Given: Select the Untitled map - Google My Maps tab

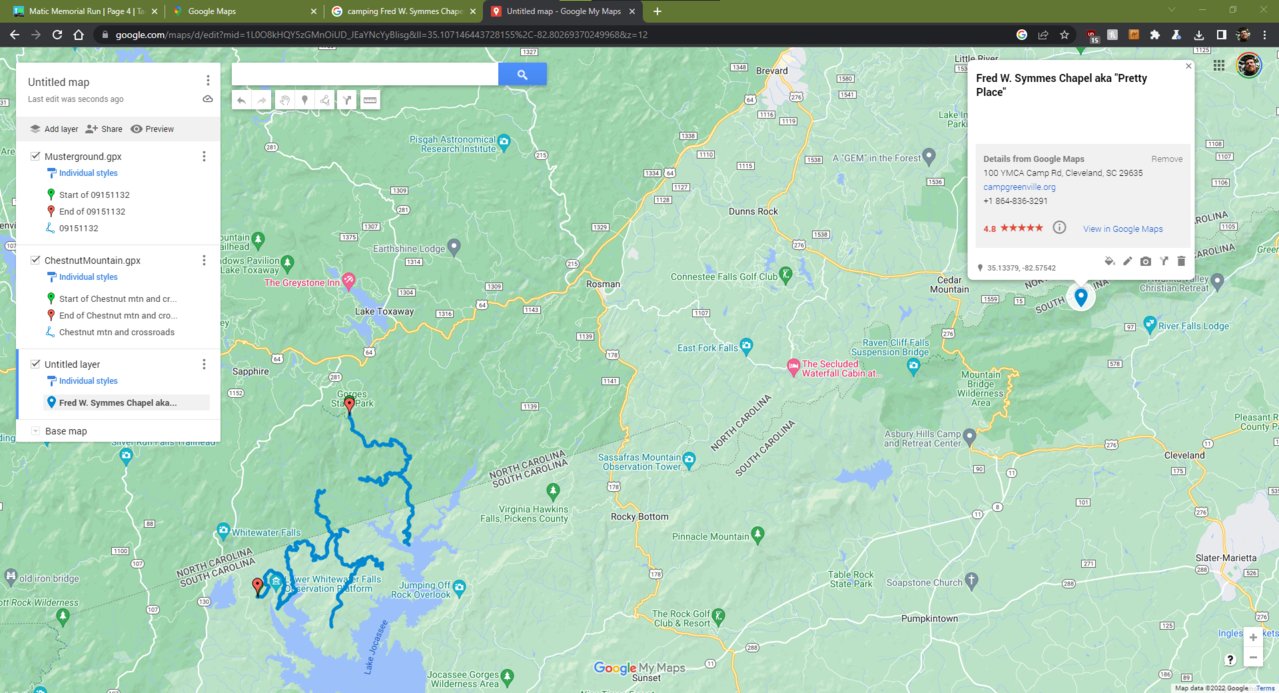Looking at the screenshot, I should (563, 11).
